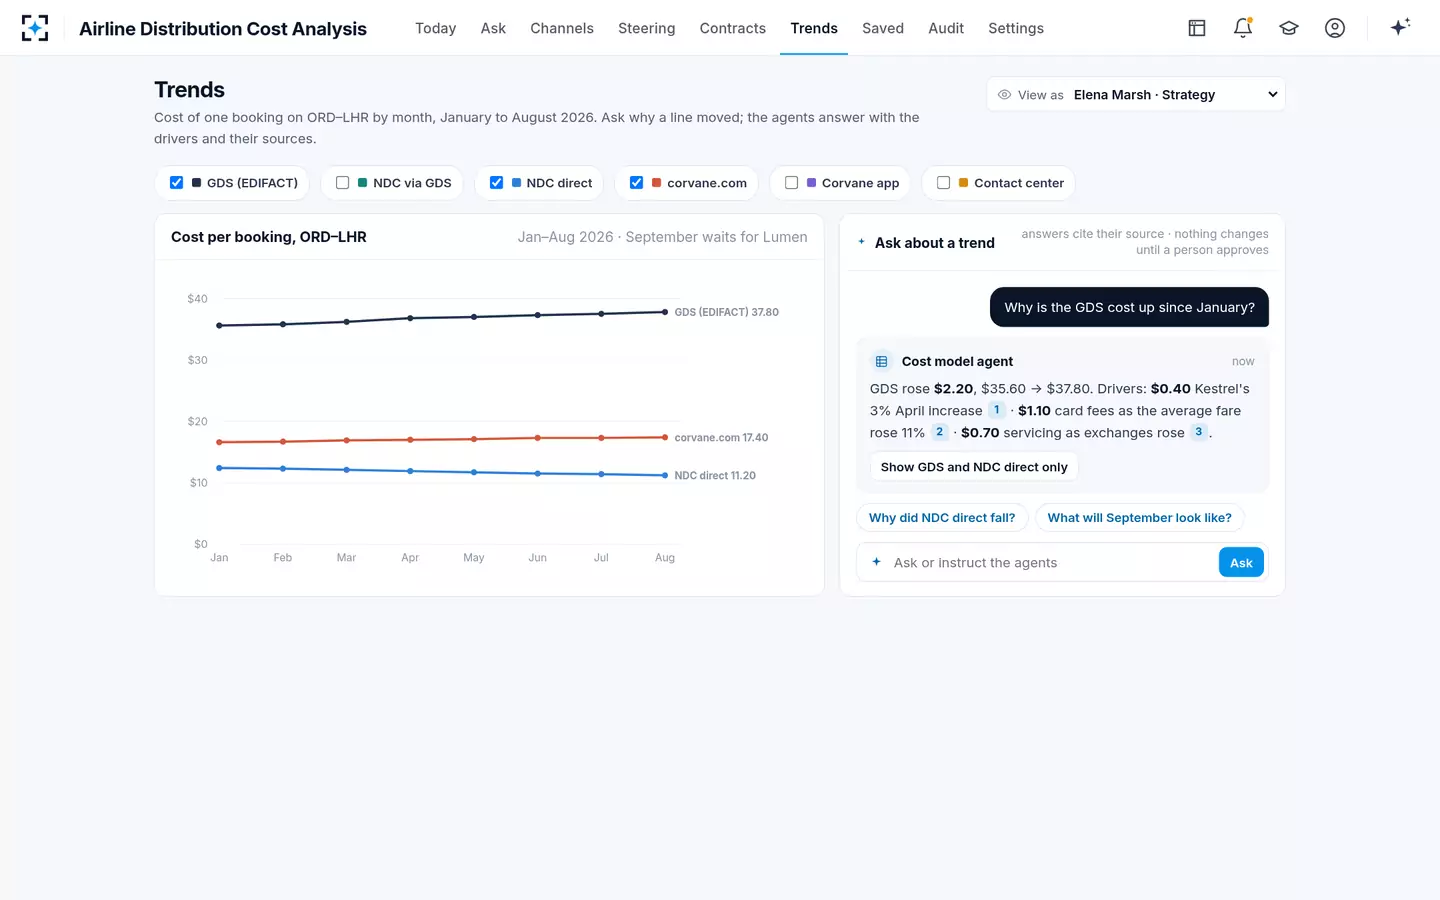1440x900 pixels.
Task: Click the 'corvane.com 17.40' chart label
Action: tap(721, 438)
